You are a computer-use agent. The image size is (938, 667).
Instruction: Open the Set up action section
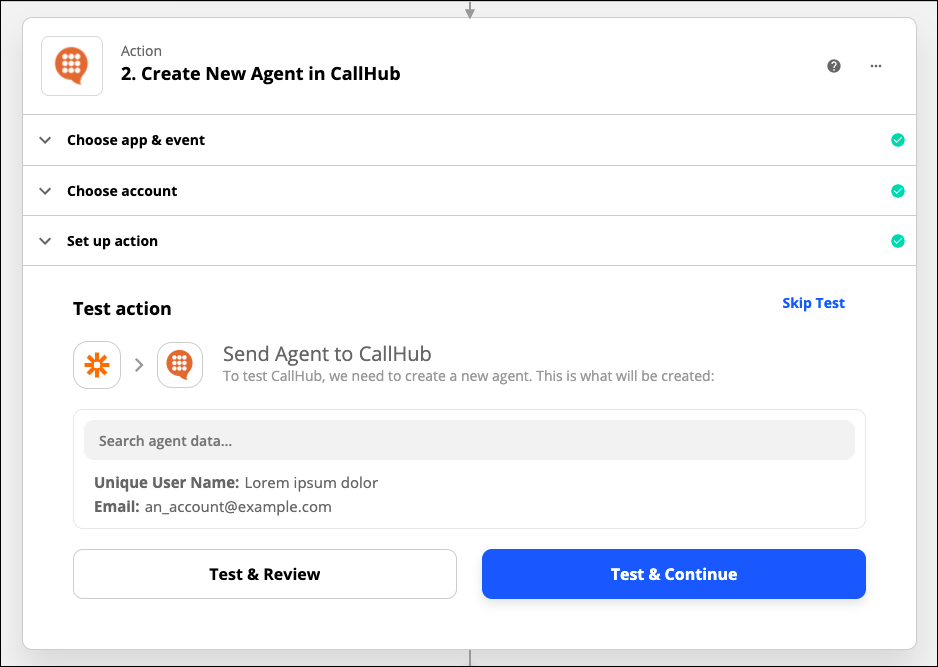[x=469, y=241]
